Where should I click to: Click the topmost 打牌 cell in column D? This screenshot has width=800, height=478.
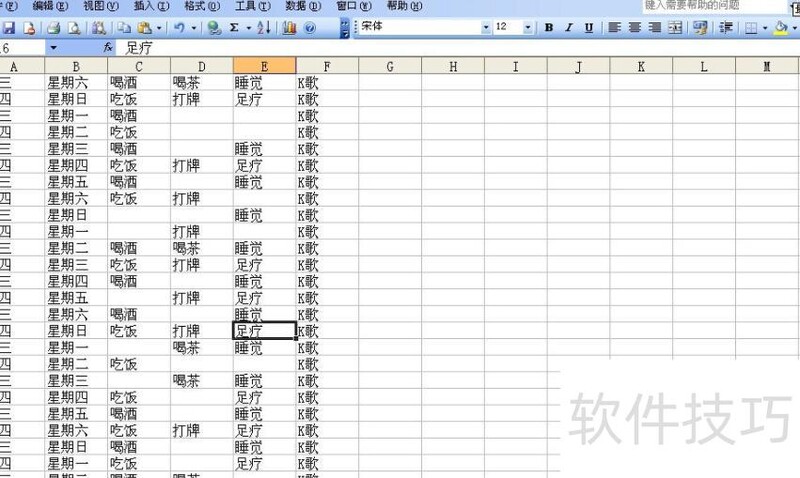(202, 99)
